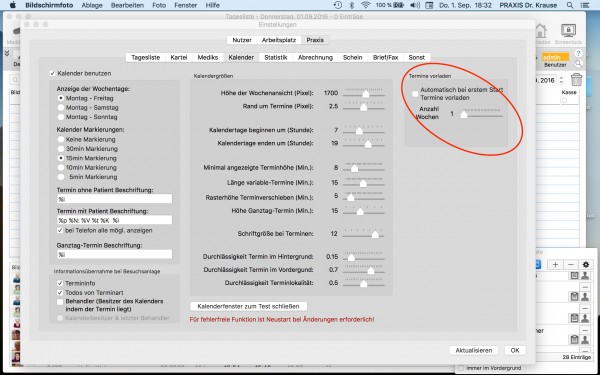Choose 10min Markierung radio button
Image resolution: width=600 pixels, height=375 pixels.
pyautogui.click(x=60, y=167)
